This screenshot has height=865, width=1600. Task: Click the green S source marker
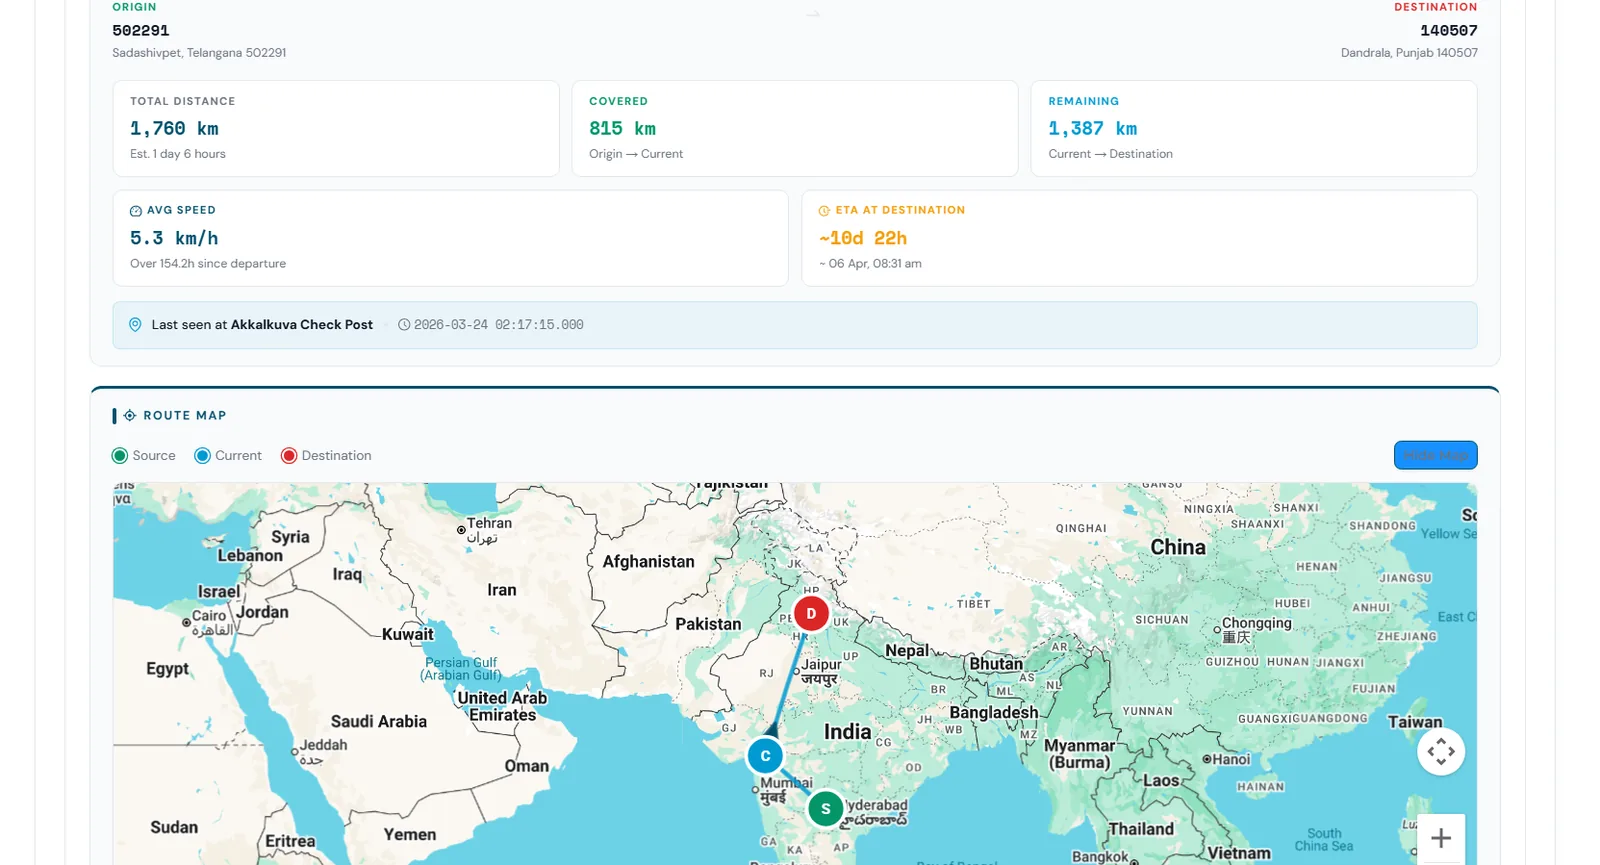click(825, 809)
